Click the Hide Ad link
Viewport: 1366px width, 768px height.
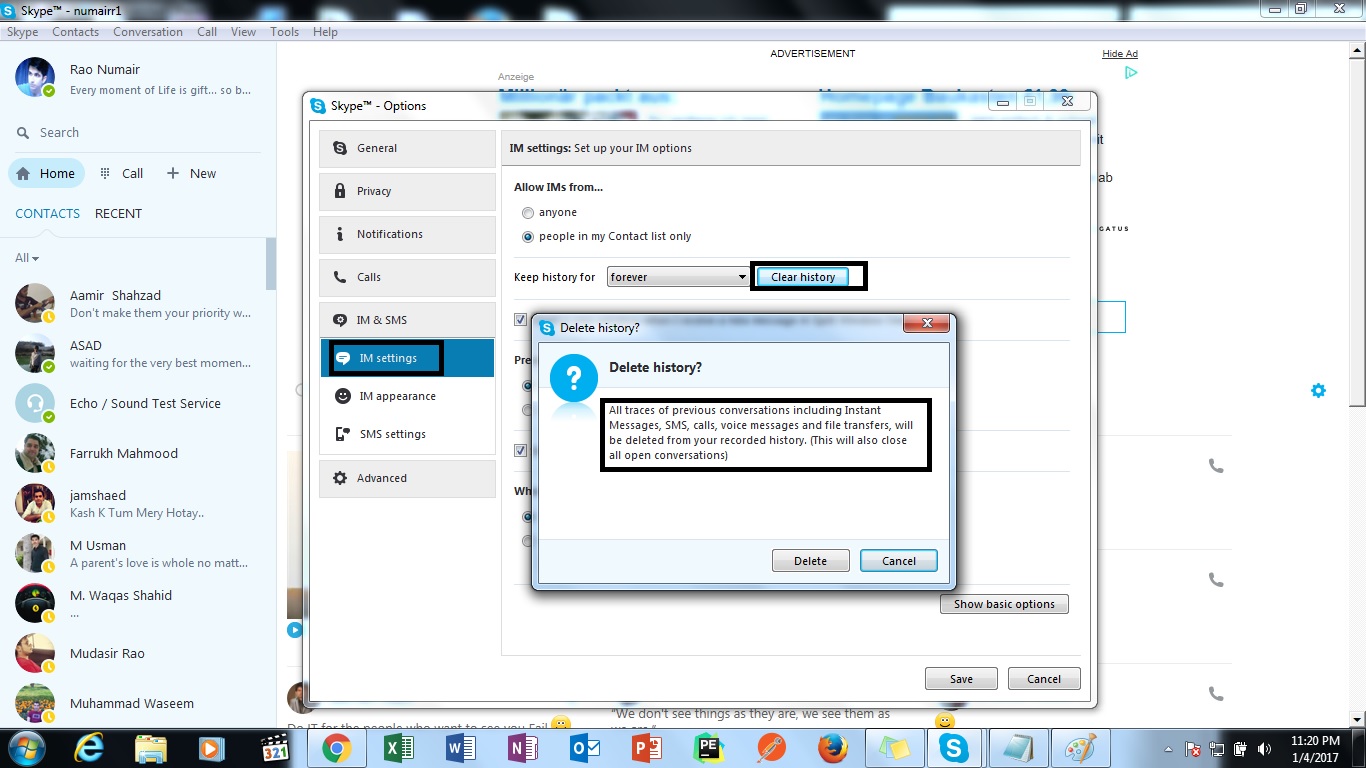pos(1120,54)
